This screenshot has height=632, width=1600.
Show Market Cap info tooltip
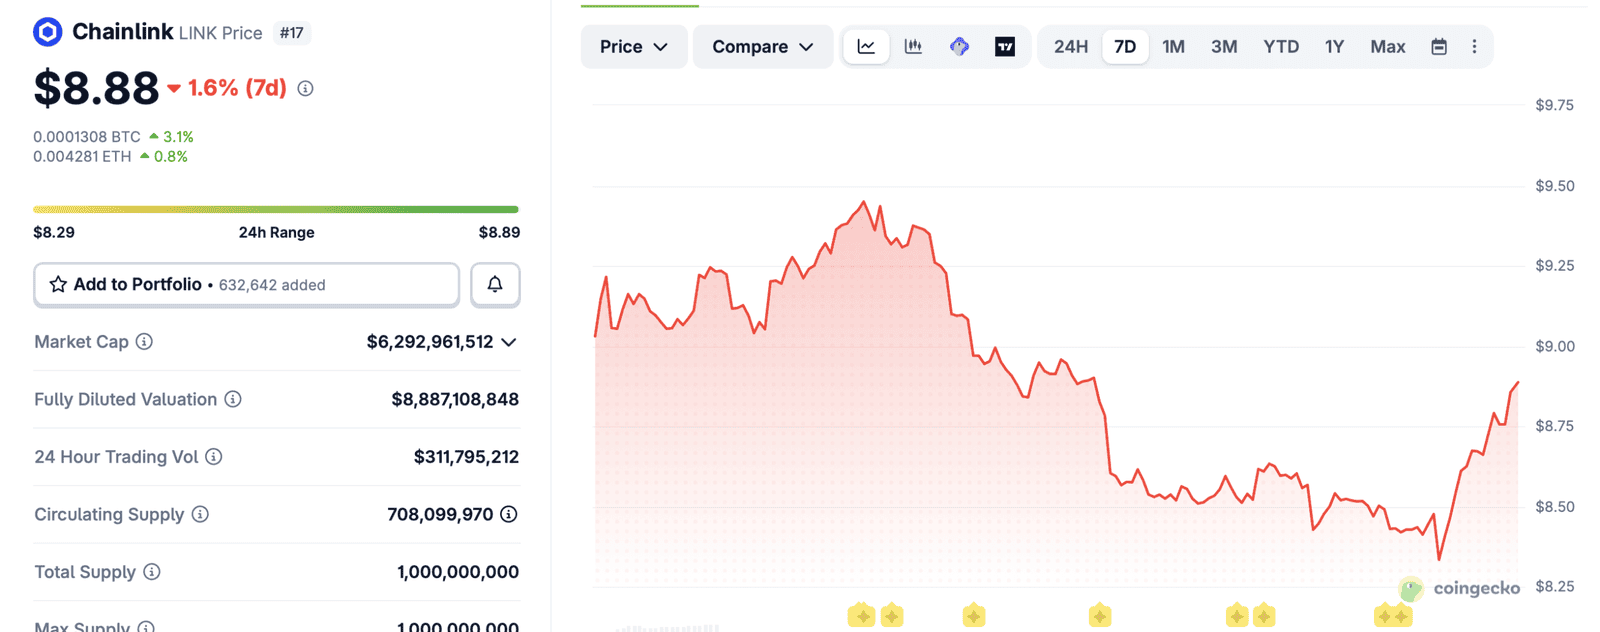coord(145,342)
